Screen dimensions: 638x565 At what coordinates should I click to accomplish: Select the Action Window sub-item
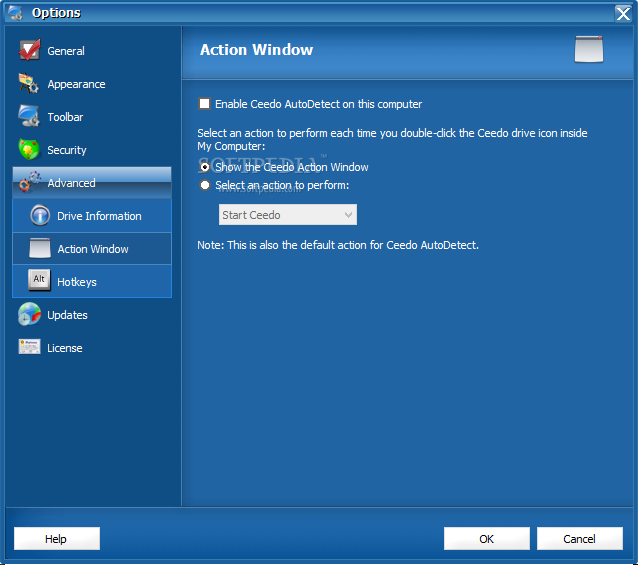[92, 249]
